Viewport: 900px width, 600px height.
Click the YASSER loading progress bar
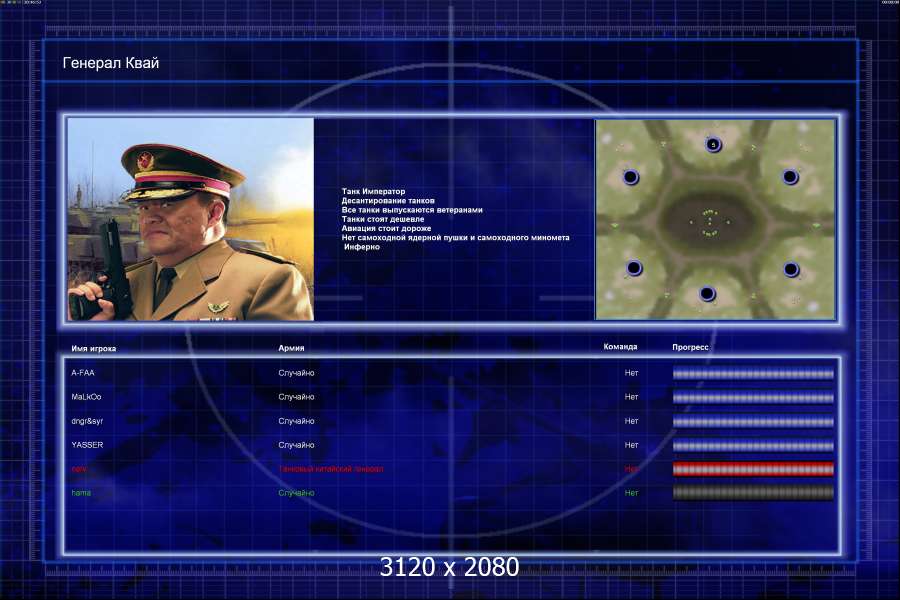tap(753, 446)
